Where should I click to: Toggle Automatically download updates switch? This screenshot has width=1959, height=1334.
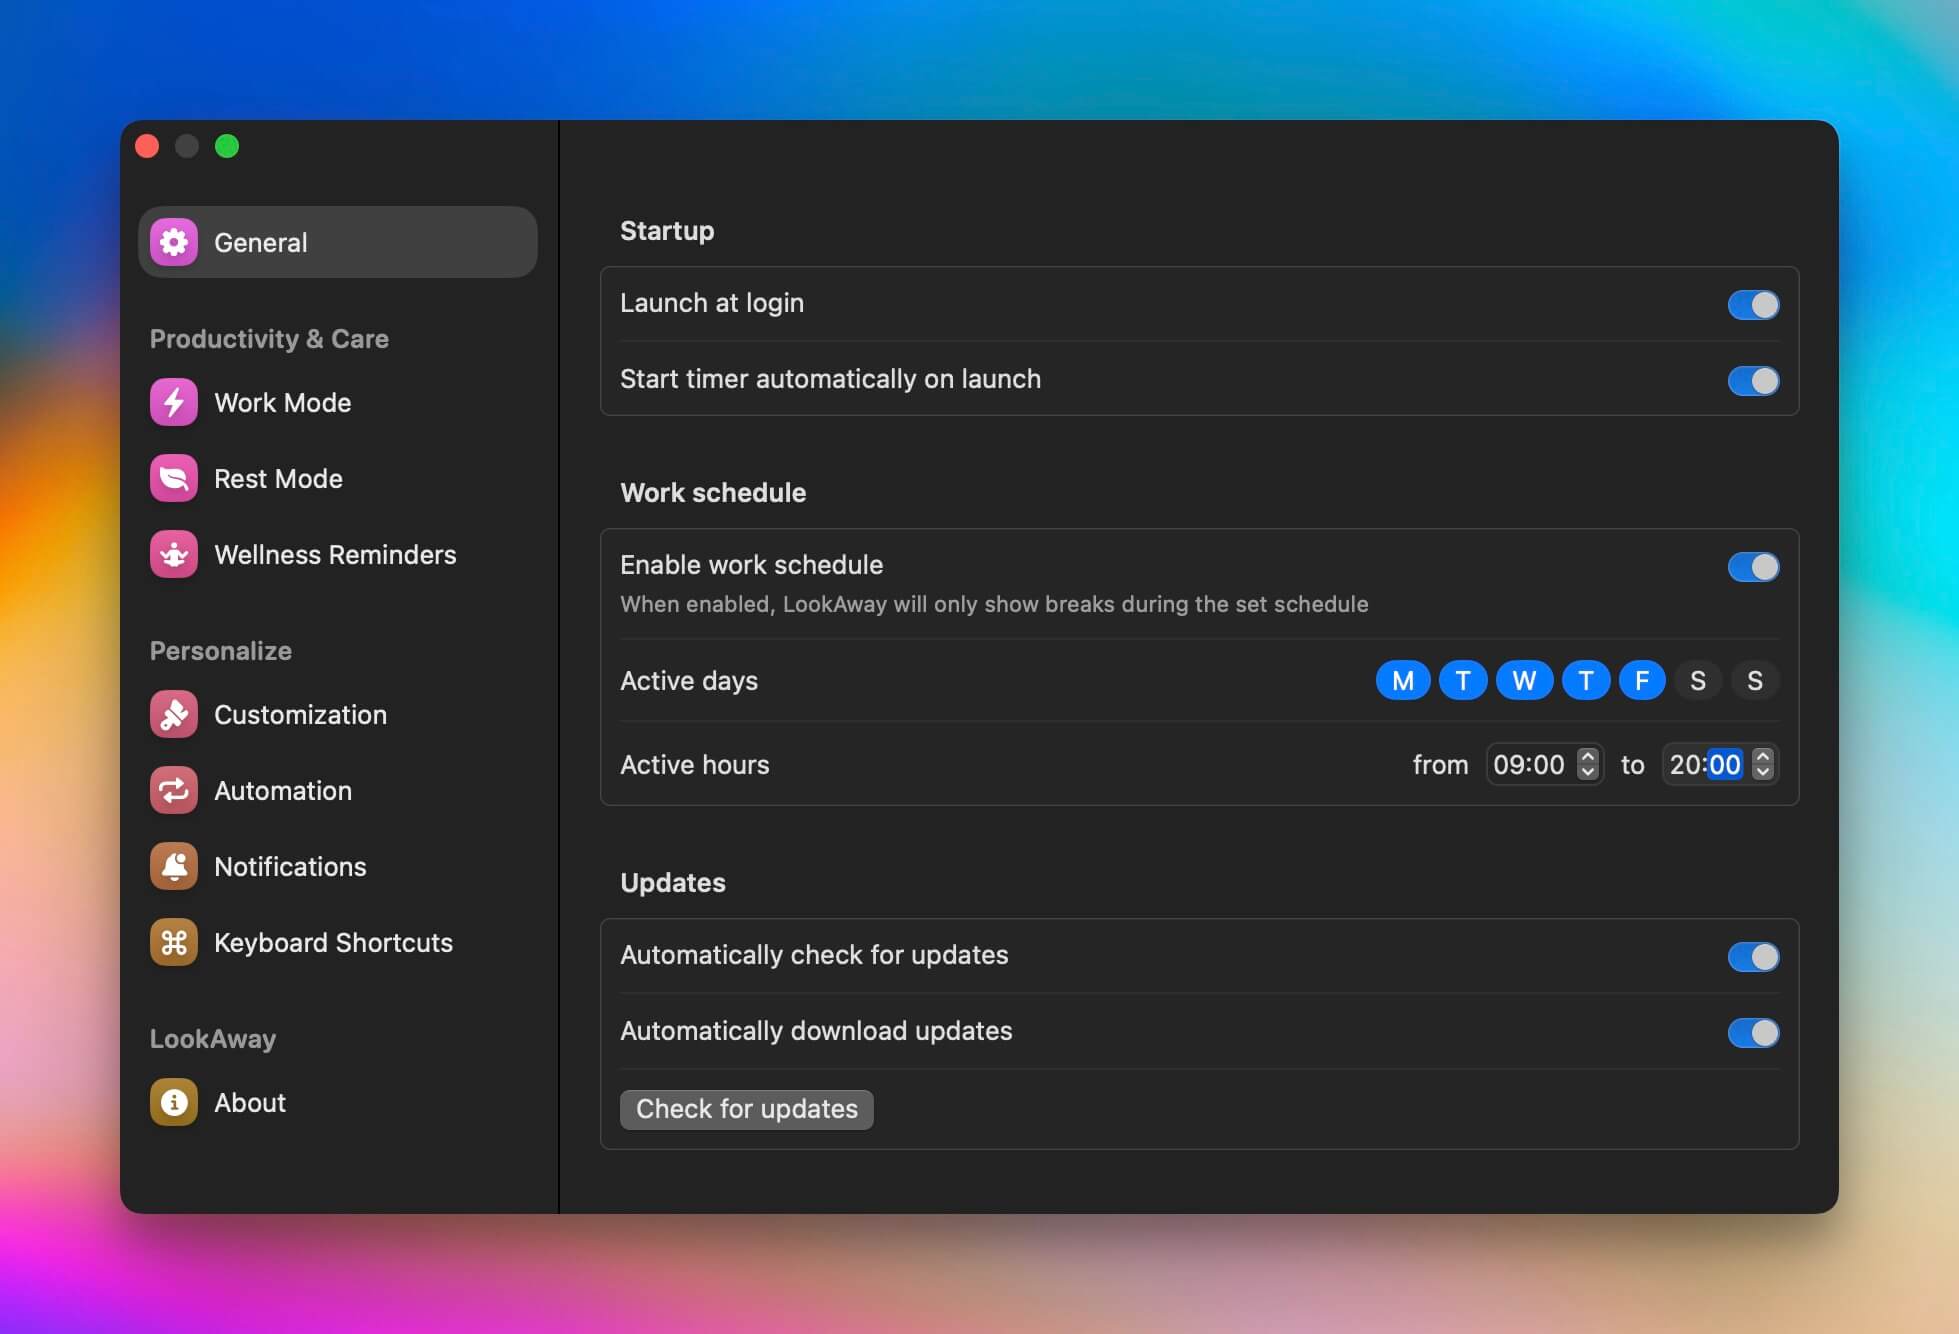(x=1753, y=1032)
